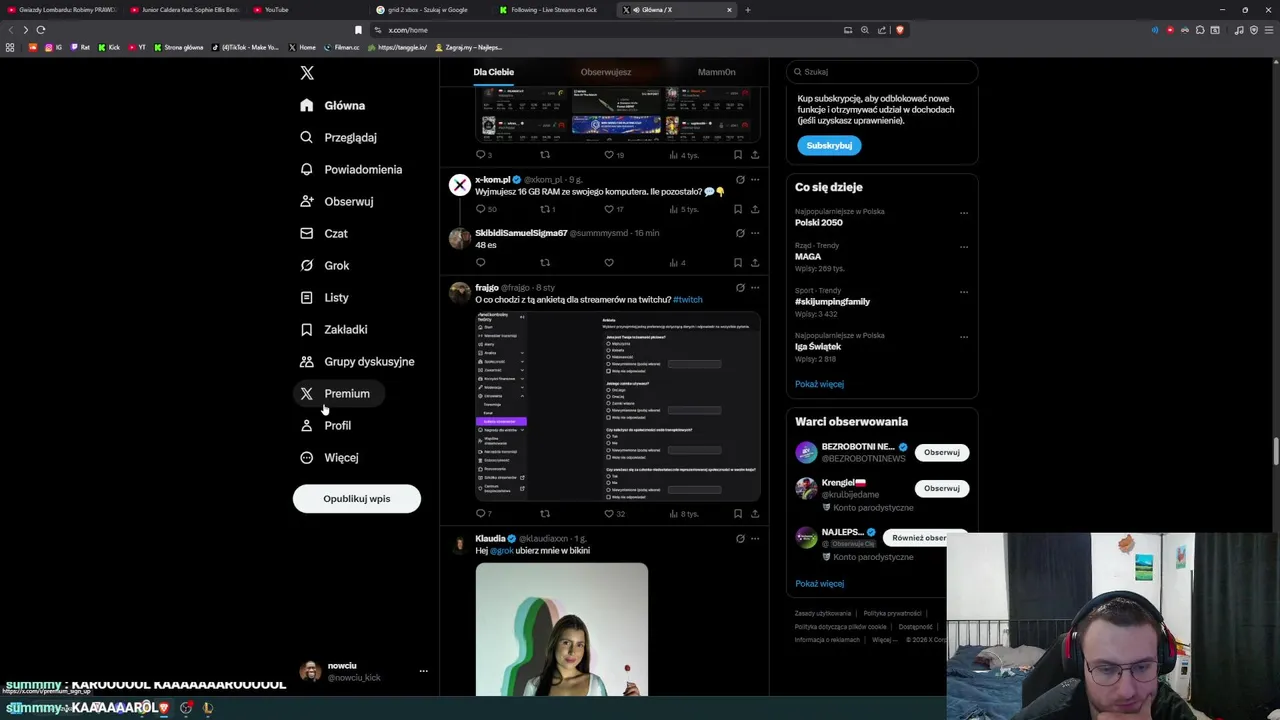Click Pokaż więcej under Co się dzieje
This screenshot has height=720, width=1280.
tap(819, 384)
